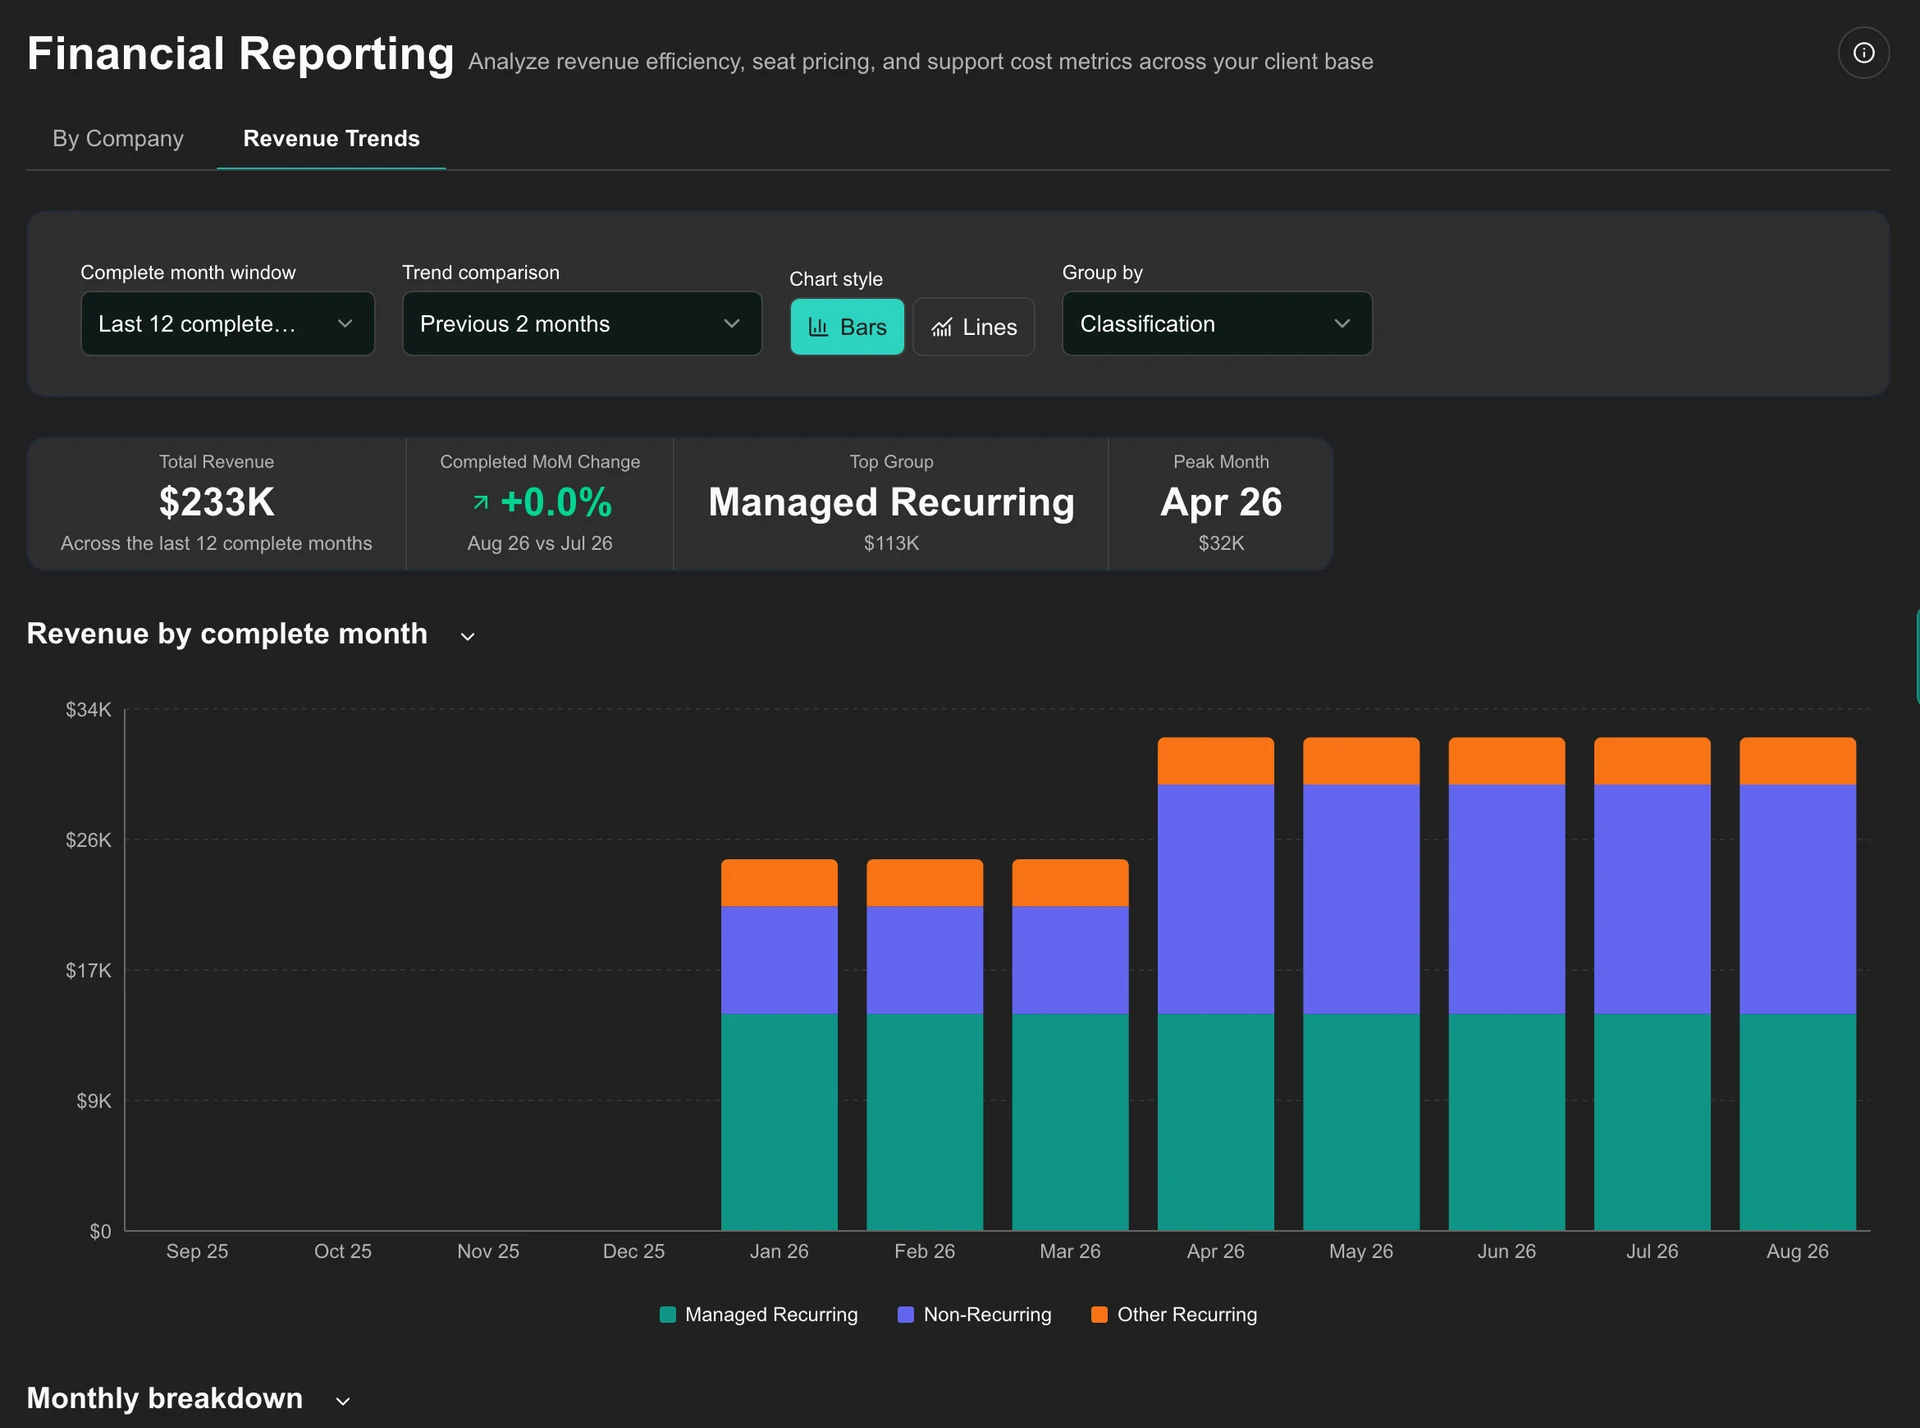1920x1428 pixels.
Task: Click the $9K y-axis label
Action: [94, 1101]
